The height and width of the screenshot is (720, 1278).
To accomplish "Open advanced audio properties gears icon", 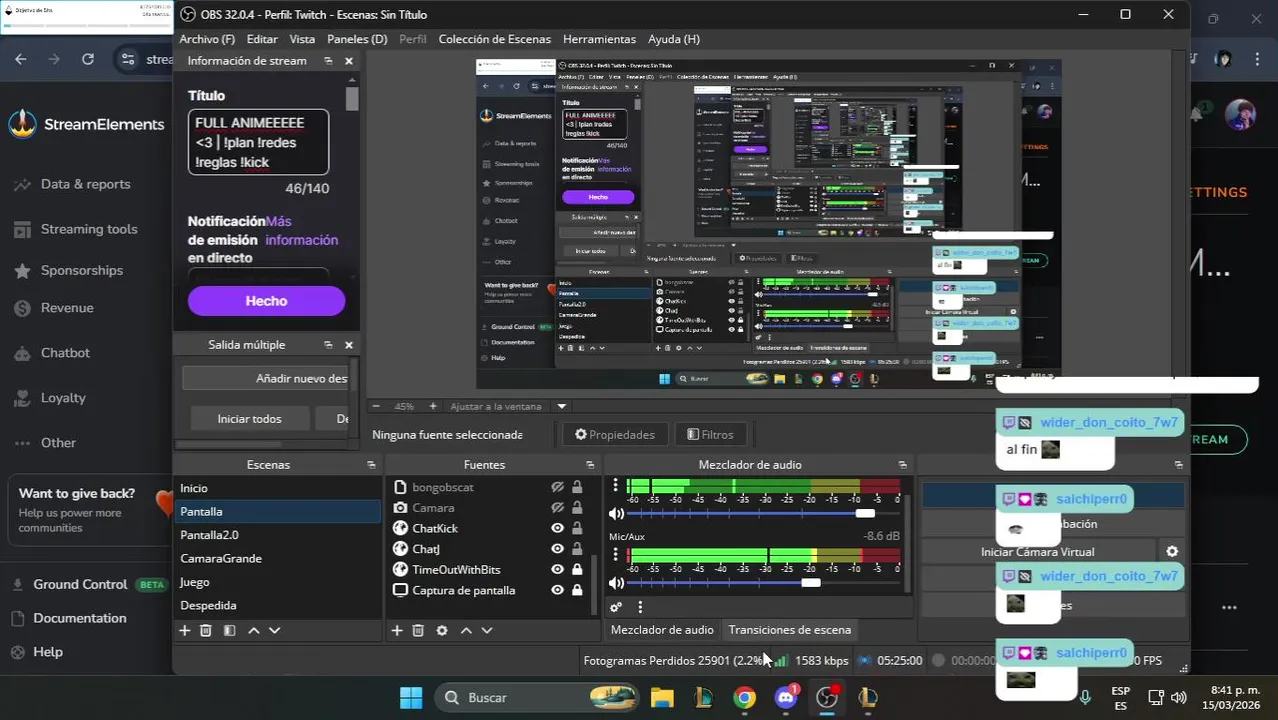I will (616, 607).
